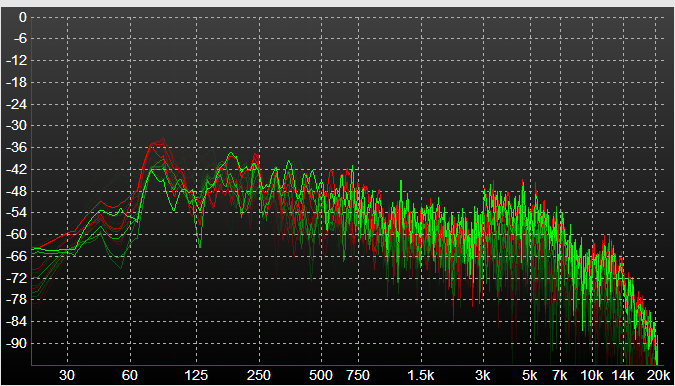Click the -90 dB axis label
This screenshot has width=675, height=386.
(17, 343)
